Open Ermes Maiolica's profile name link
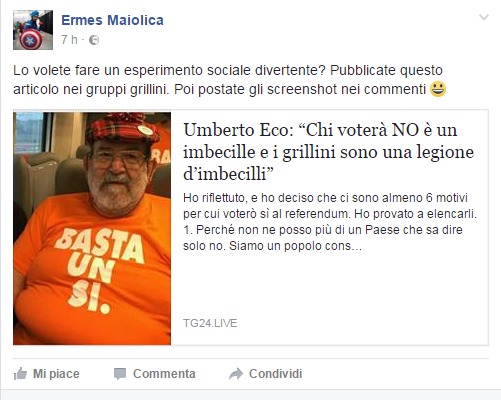 pyautogui.click(x=112, y=20)
